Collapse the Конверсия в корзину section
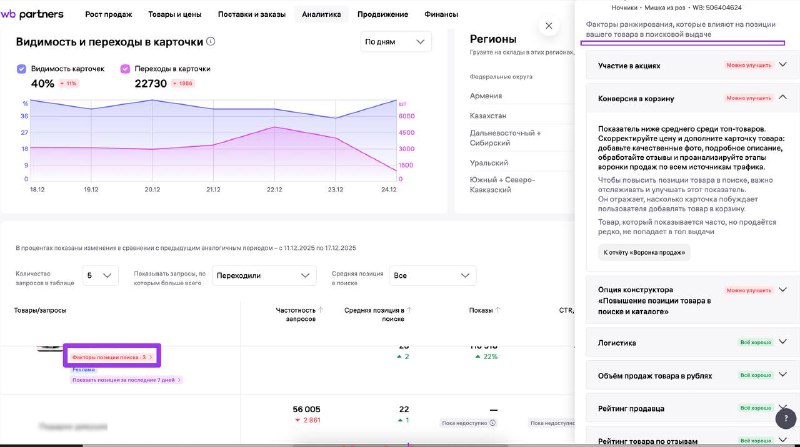This screenshot has width=800, height=447. point(782,98)
